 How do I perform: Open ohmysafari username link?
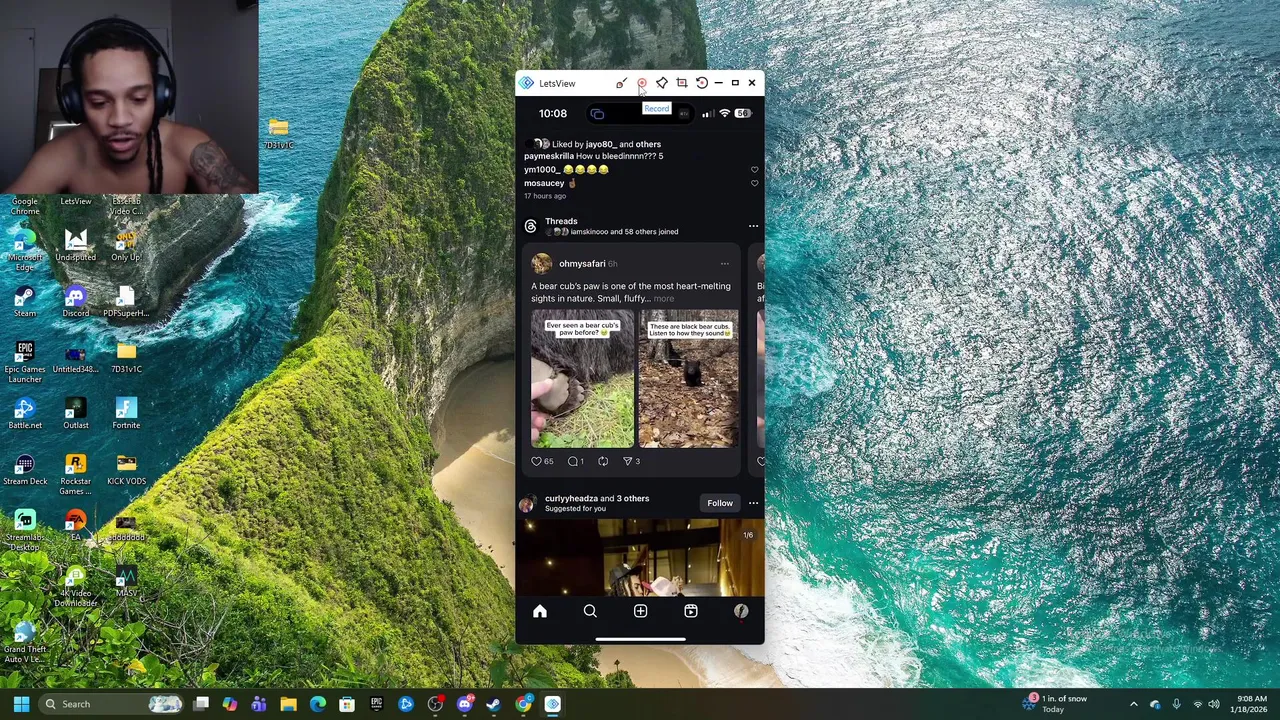point(582,264)
